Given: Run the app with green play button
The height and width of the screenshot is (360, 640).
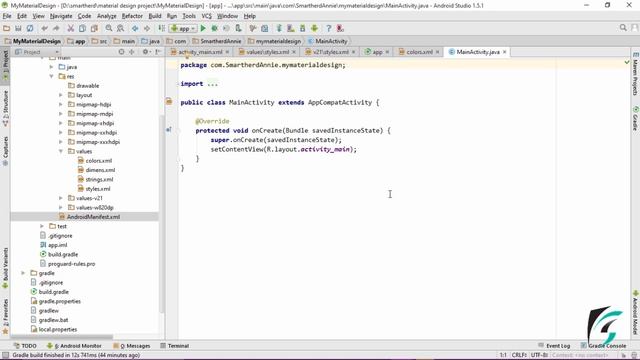Looking at the screenshot, I should 203,28.
